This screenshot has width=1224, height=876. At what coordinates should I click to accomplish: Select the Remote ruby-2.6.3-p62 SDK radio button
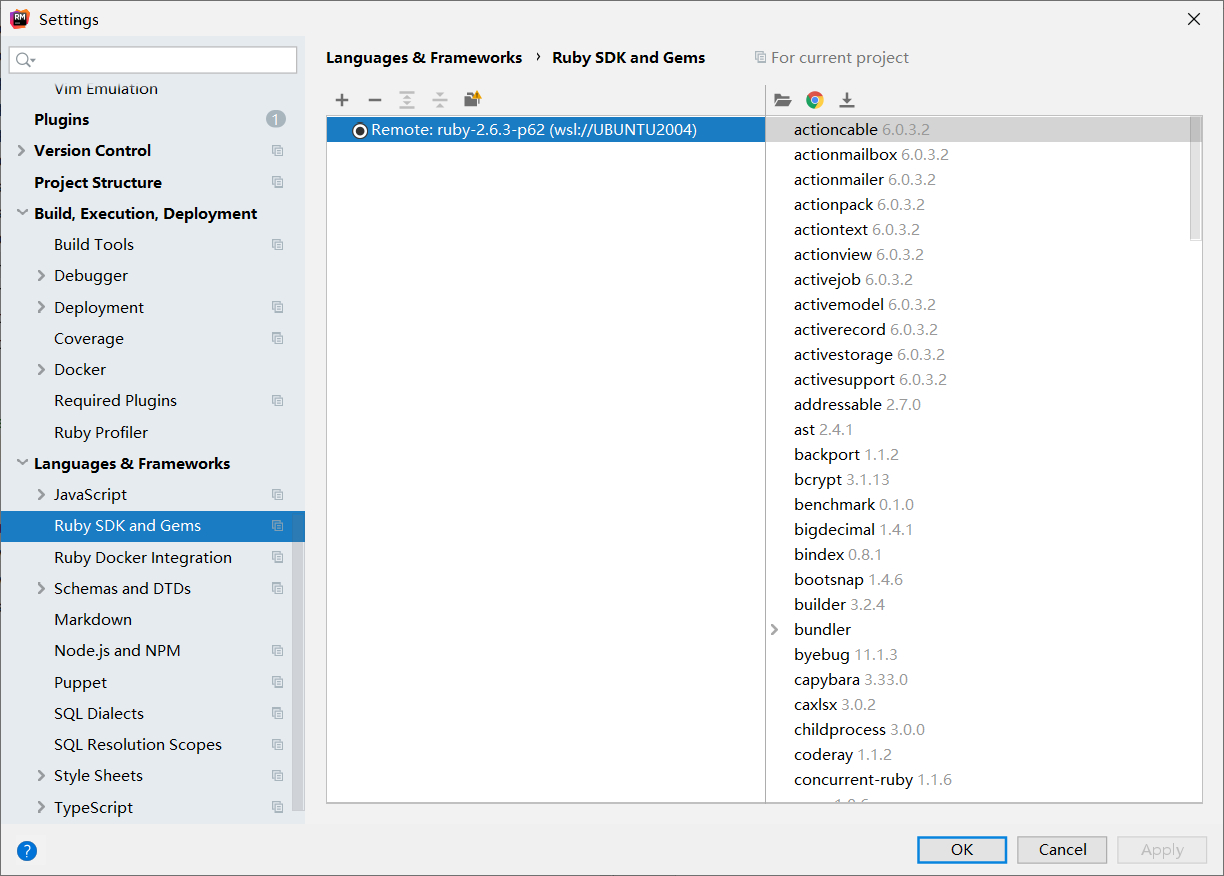coord(360,130)
